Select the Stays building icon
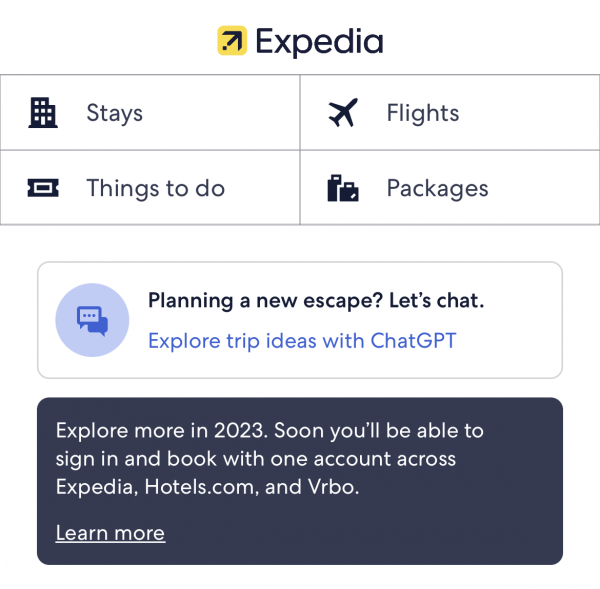Screen dimensions: 600x589 43,113
